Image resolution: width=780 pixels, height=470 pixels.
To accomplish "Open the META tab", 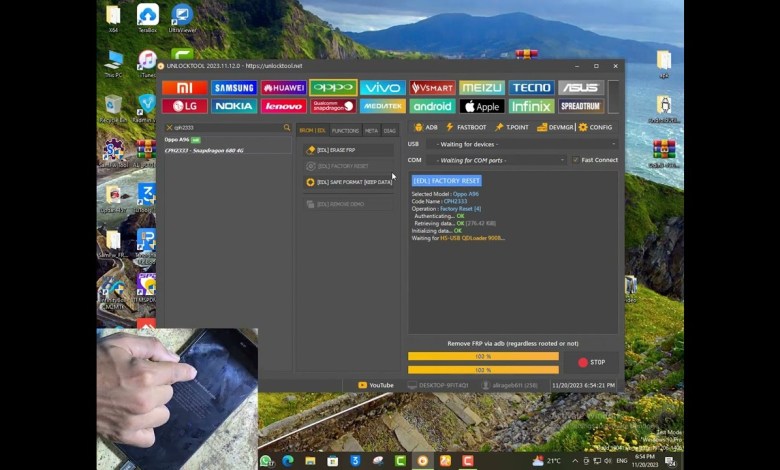I will coord(371,130).
